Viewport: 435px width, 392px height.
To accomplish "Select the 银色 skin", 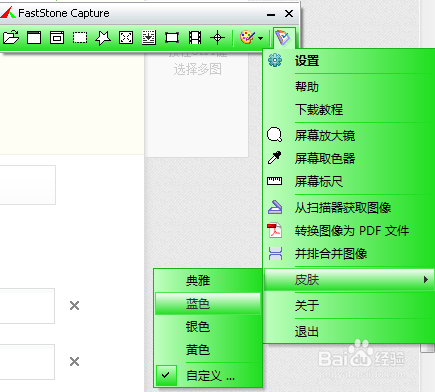I will tap(208, 327).
